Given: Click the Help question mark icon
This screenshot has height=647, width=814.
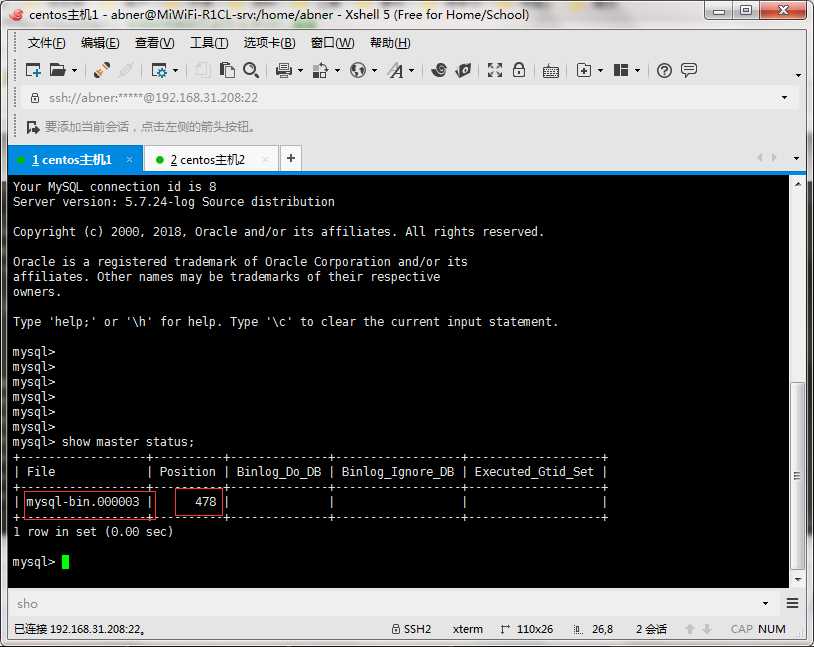Looking at the screenshot, I should (x=664, y=70).
